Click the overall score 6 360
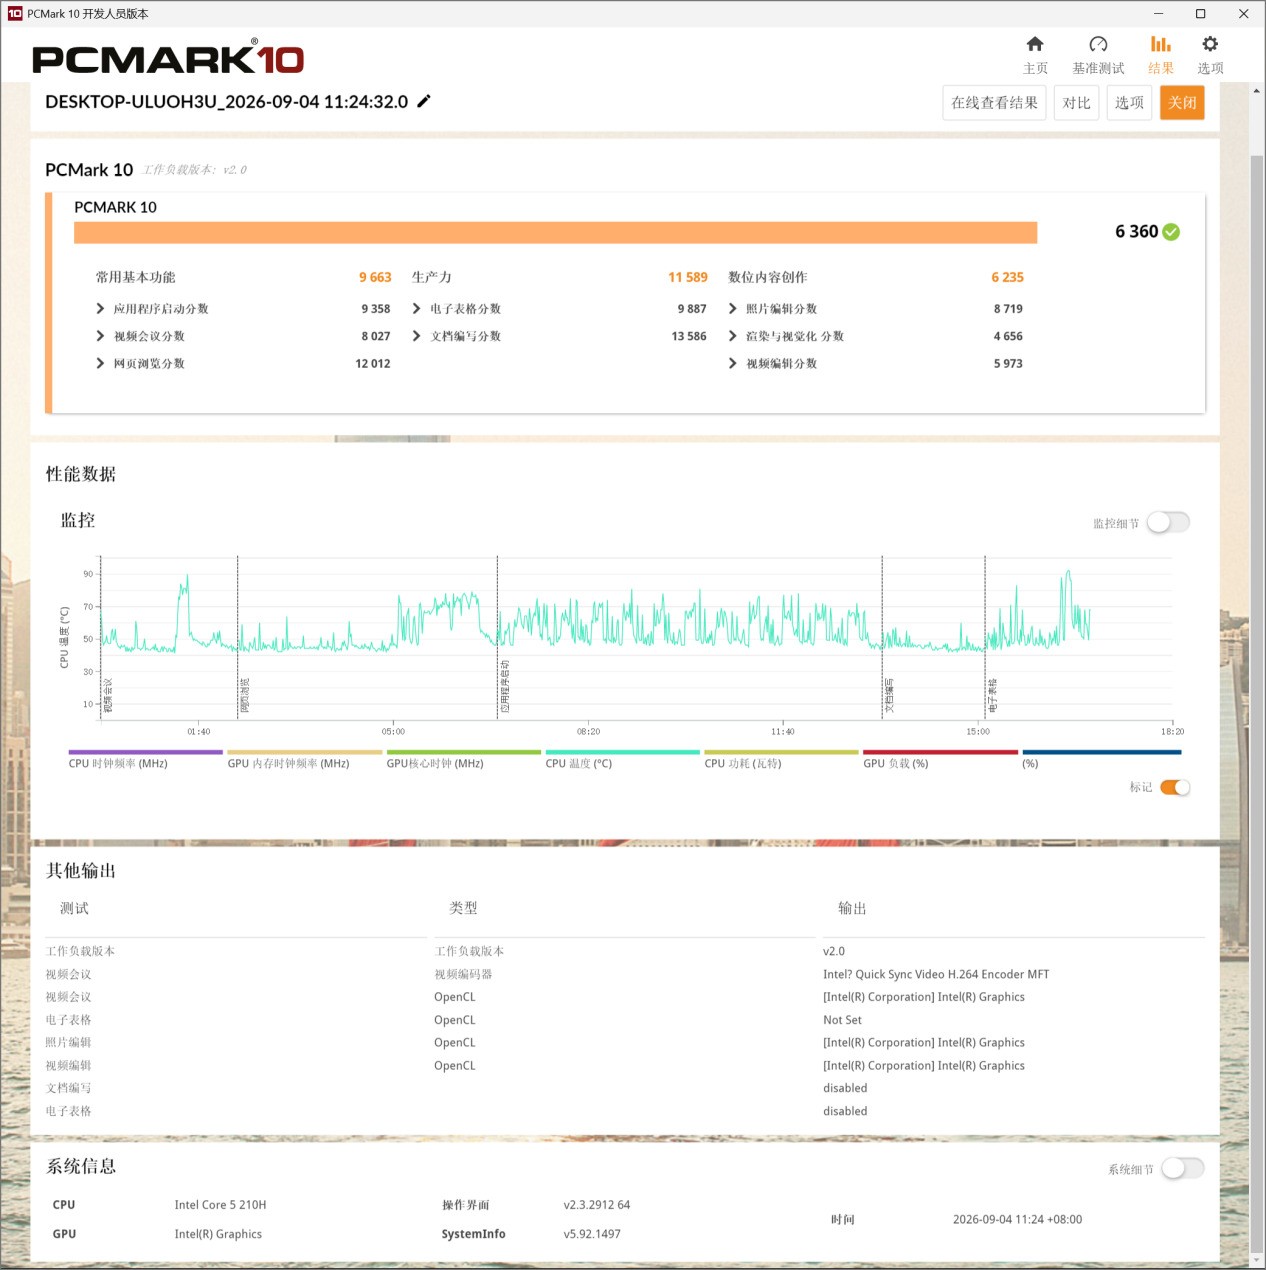1266x1270 pixels. point(1136,232)
